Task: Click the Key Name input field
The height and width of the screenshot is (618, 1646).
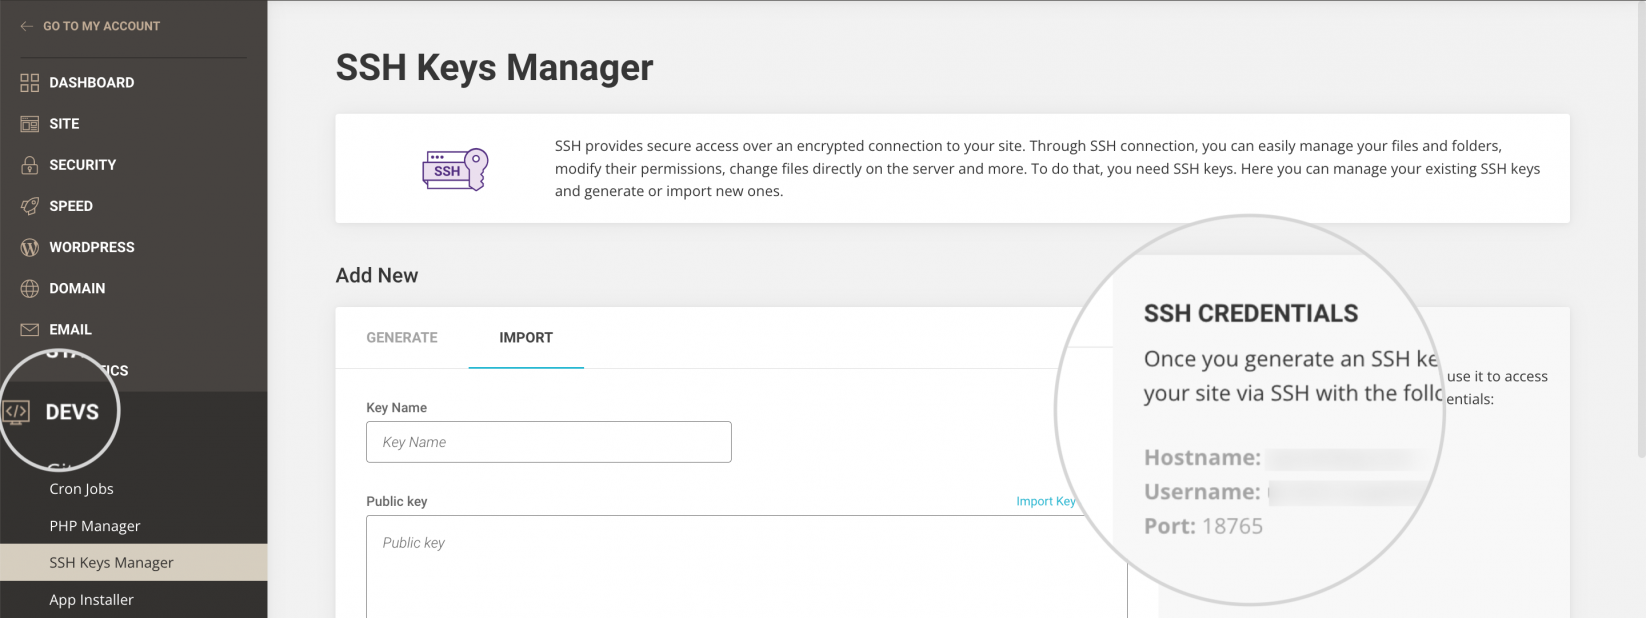Action: (x=549, y=442)
